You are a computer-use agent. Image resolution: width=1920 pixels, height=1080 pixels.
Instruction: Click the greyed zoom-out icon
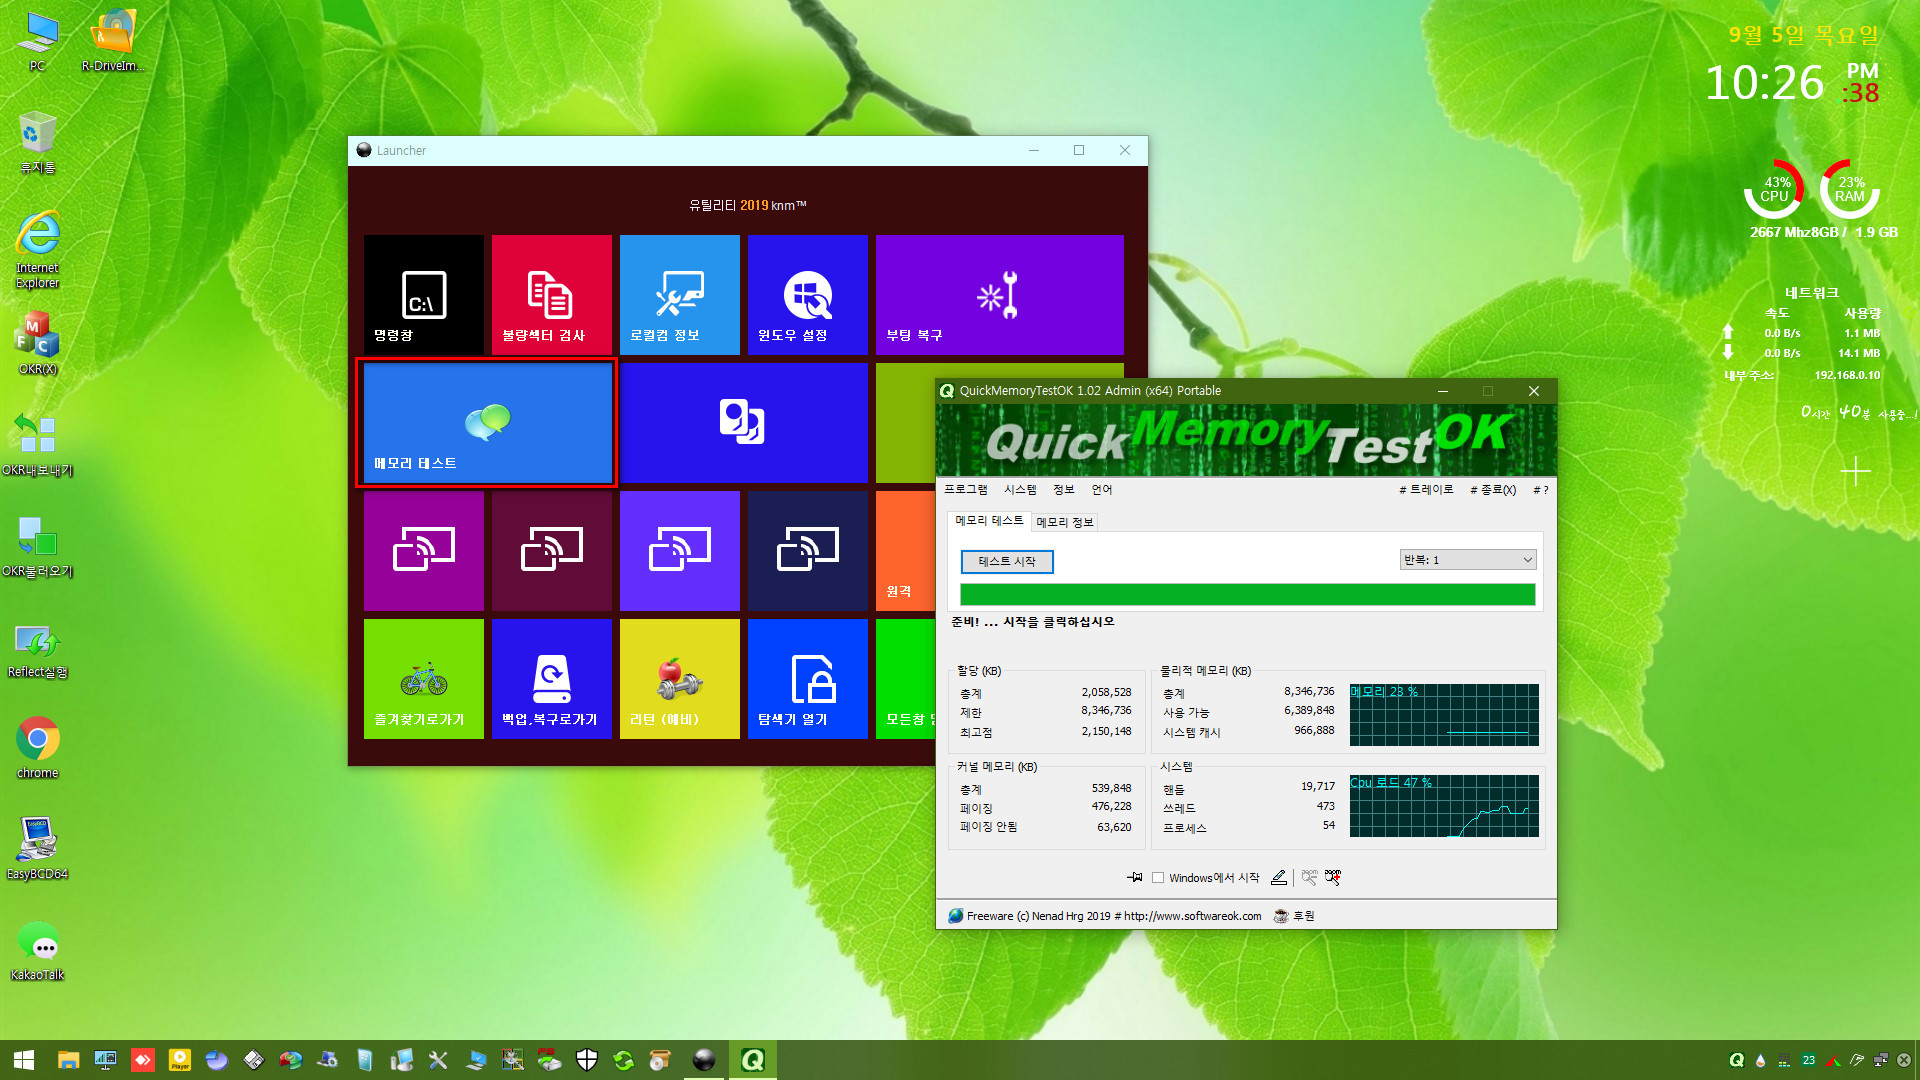[x=1310, y=877]
